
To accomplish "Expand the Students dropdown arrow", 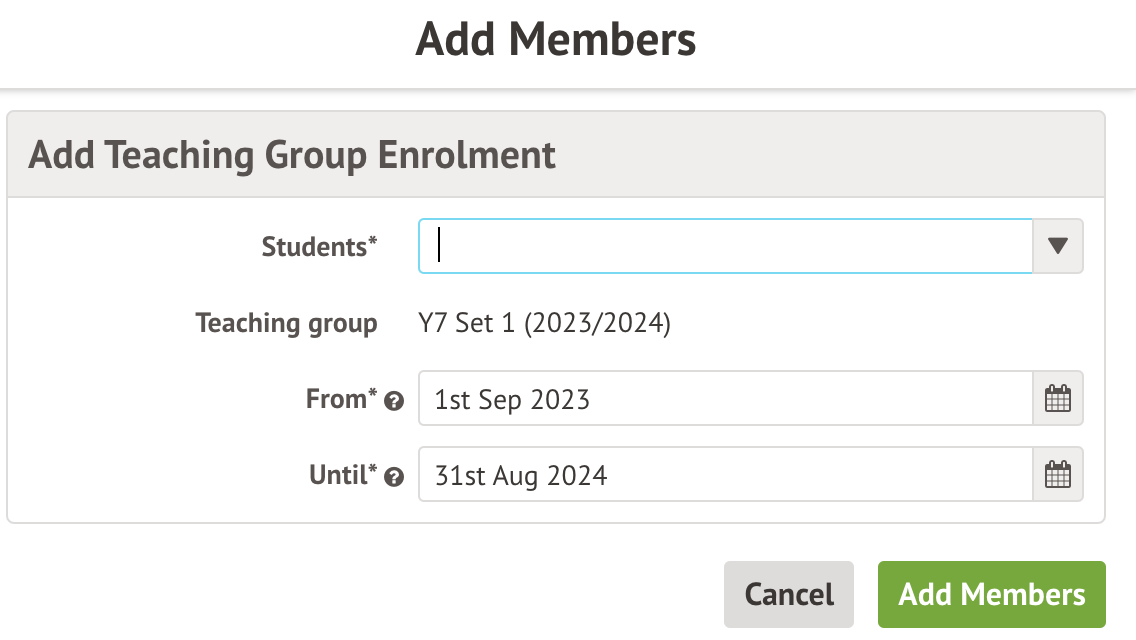I will (1057, 247).
